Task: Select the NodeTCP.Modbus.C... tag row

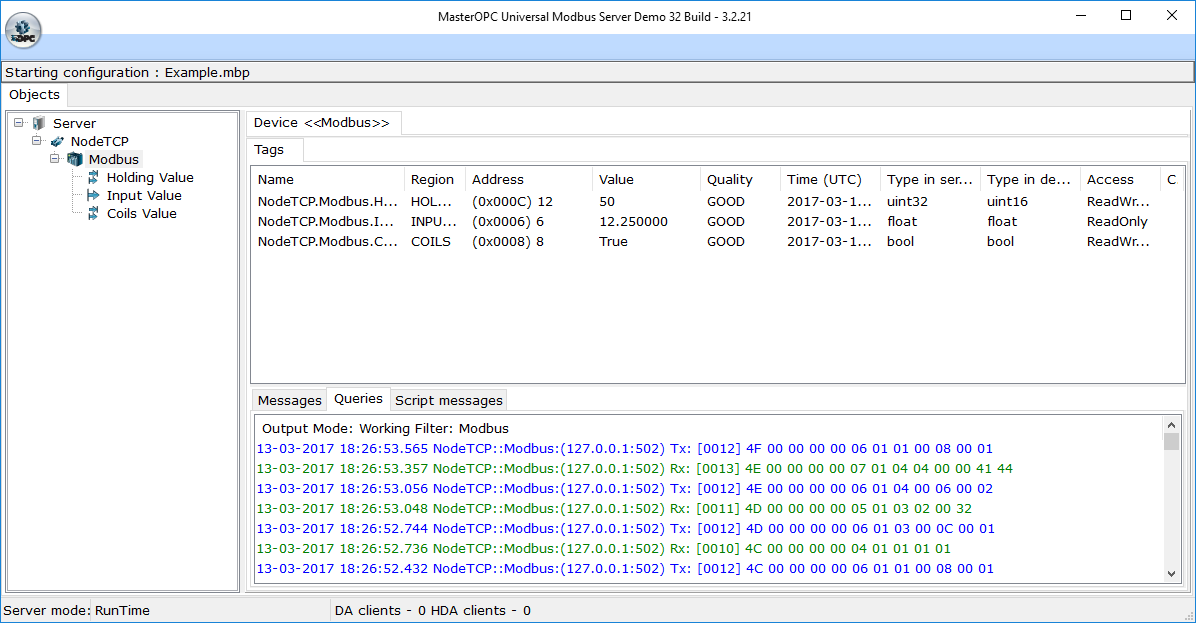Action: [x=717, y=242]
